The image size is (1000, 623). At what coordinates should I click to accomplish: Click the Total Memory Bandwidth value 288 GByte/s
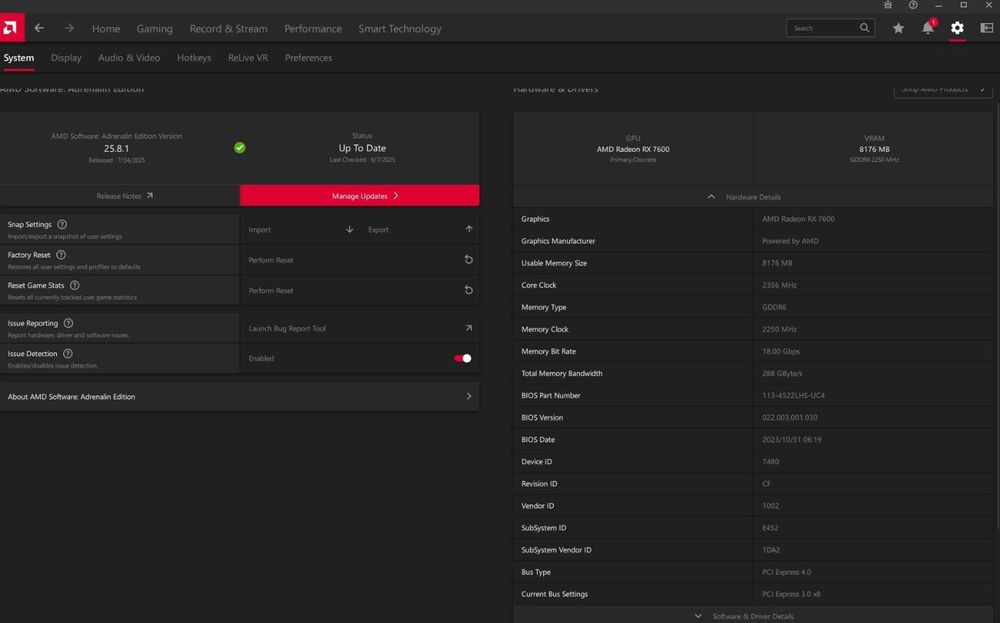782,374
